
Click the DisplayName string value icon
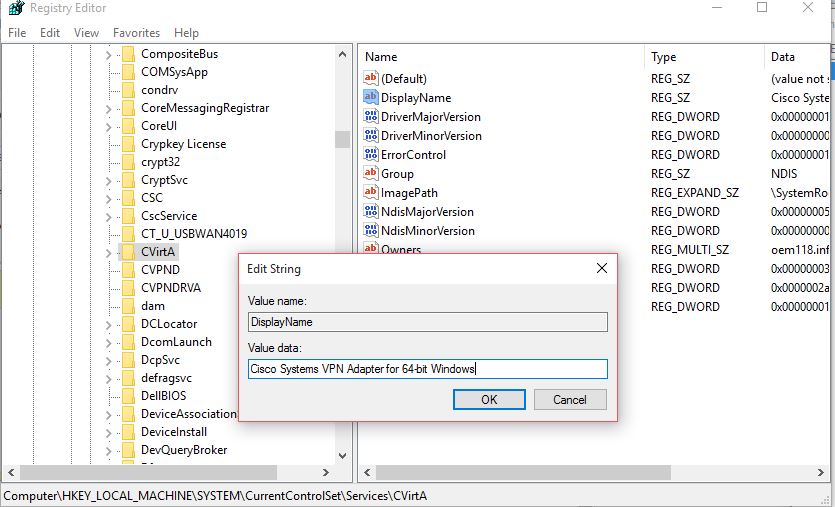[x=371, y=97]
